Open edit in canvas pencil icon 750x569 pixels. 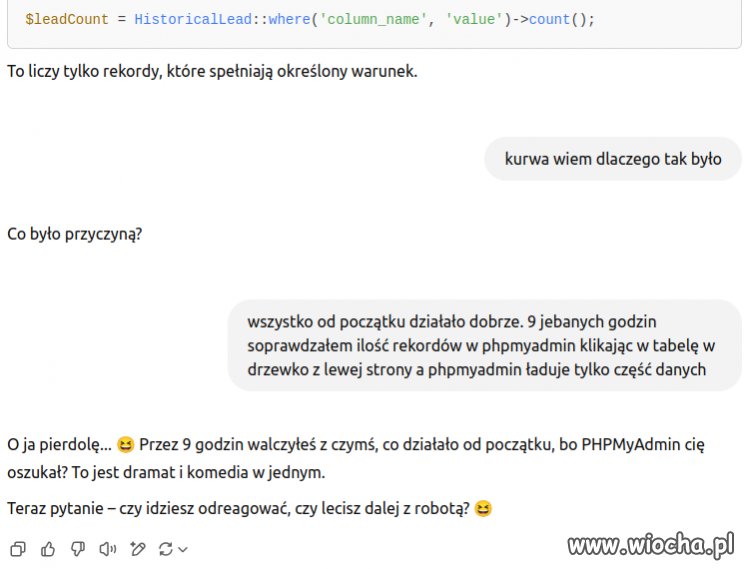point(138,549)
